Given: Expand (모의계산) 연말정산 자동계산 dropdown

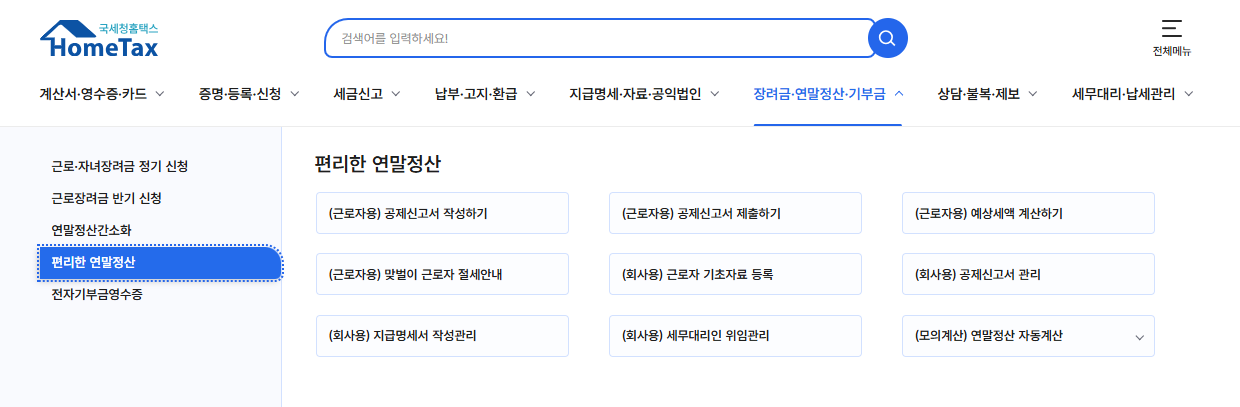Looking at the screenshot, I should pyautogui.click(x=1028, y=336).
